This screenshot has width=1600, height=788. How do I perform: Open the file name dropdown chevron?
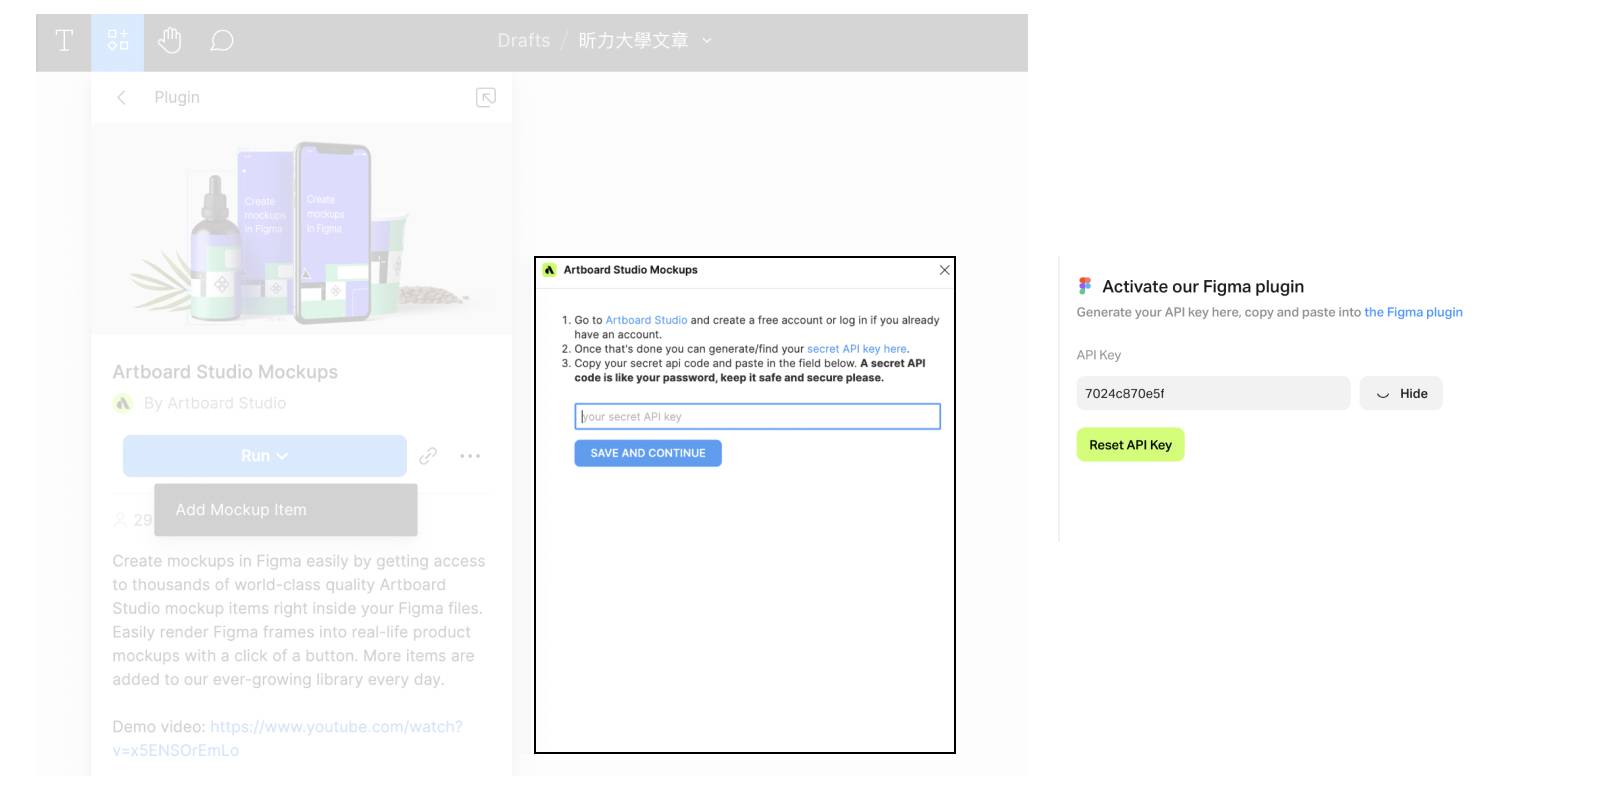click(x=707, y=41)
